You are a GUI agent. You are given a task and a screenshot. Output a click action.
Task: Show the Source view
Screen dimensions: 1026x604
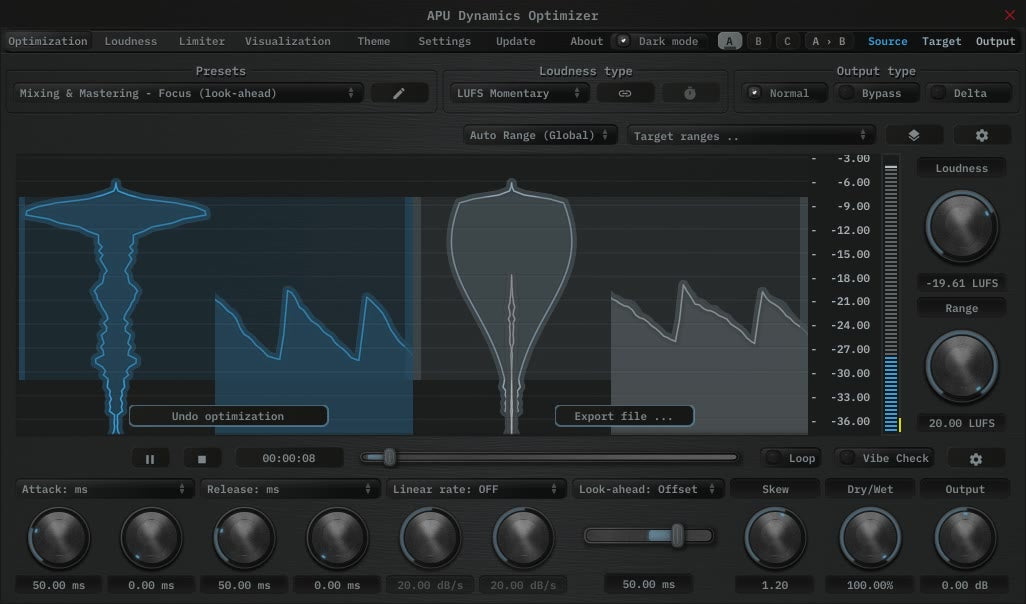[887, 41]
